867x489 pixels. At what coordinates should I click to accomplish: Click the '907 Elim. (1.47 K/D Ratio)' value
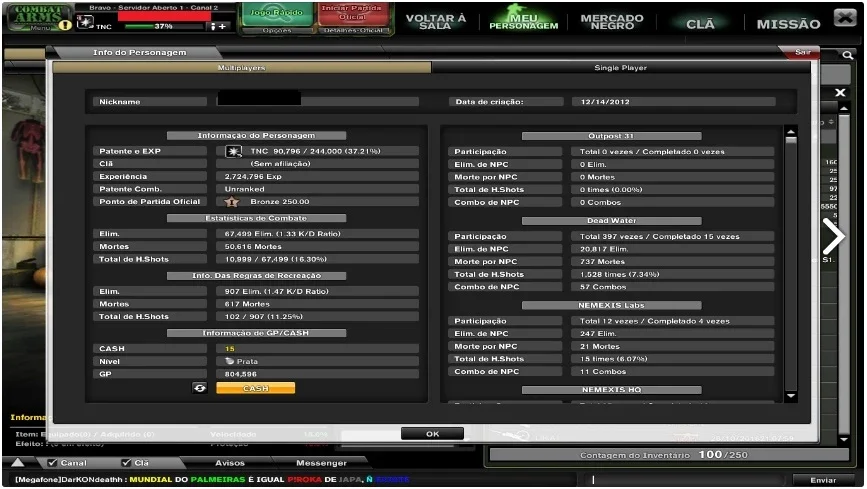point(276,292)
